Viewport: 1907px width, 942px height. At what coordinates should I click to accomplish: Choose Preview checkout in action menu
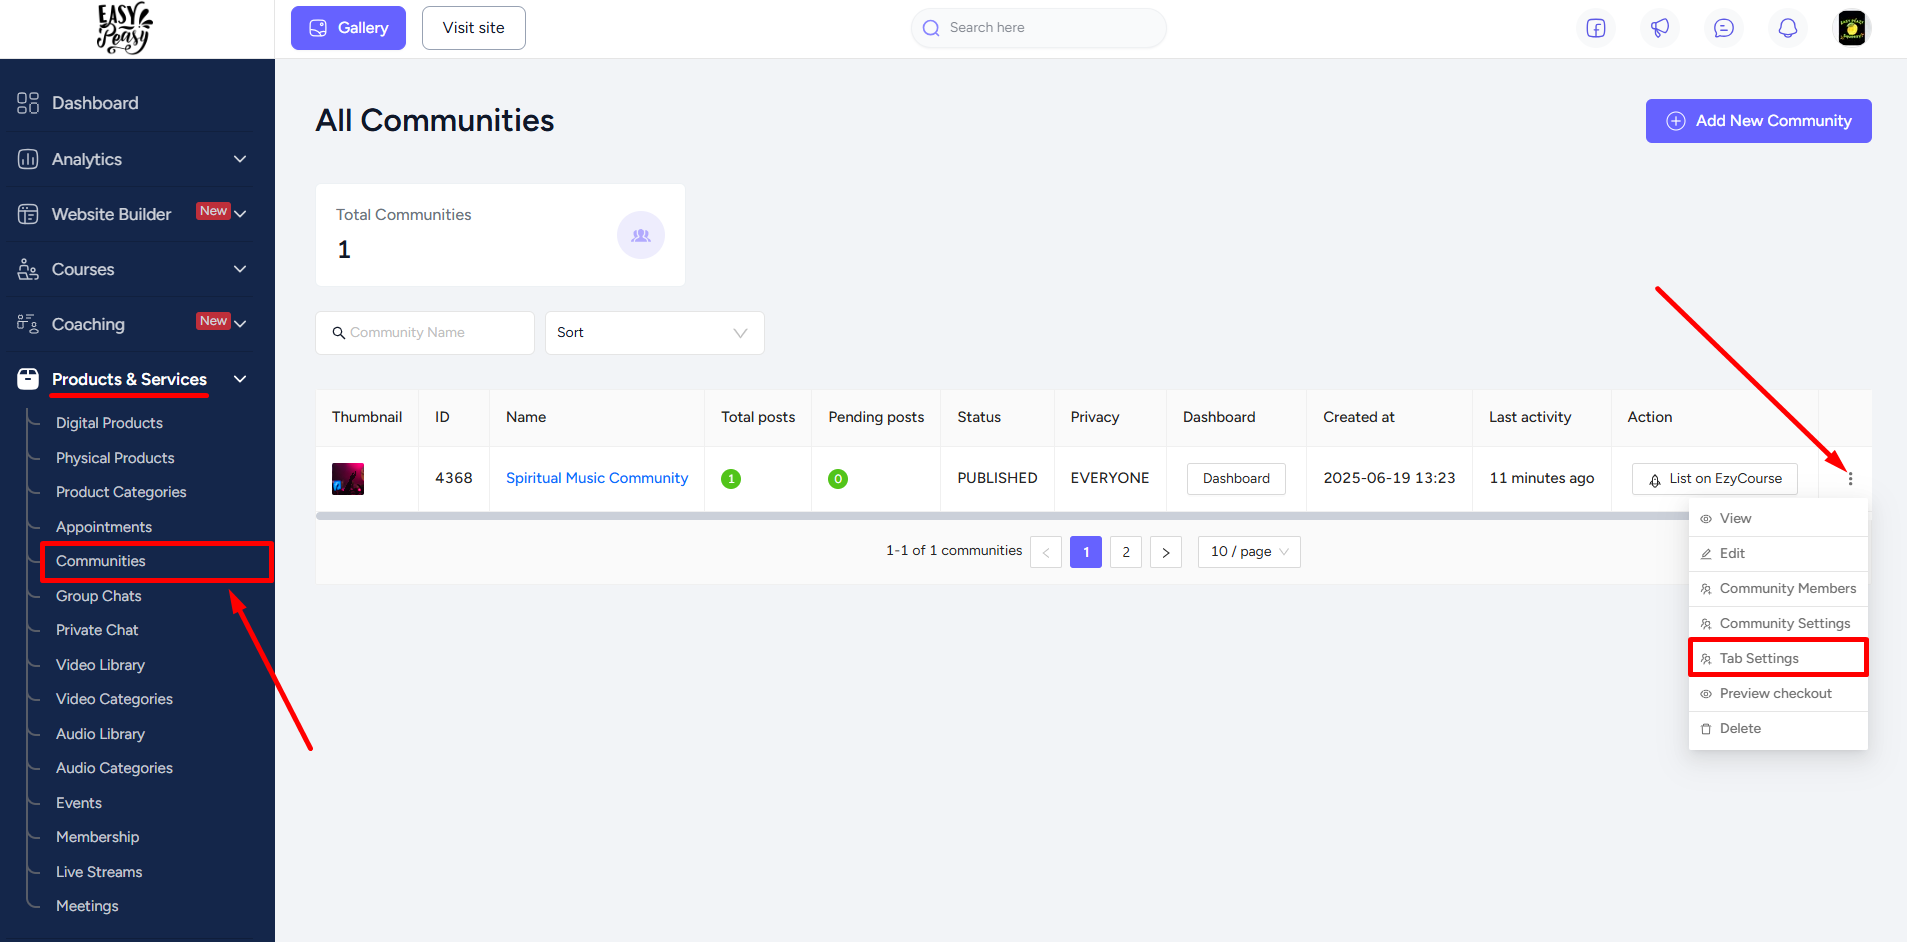(1778, 694)
